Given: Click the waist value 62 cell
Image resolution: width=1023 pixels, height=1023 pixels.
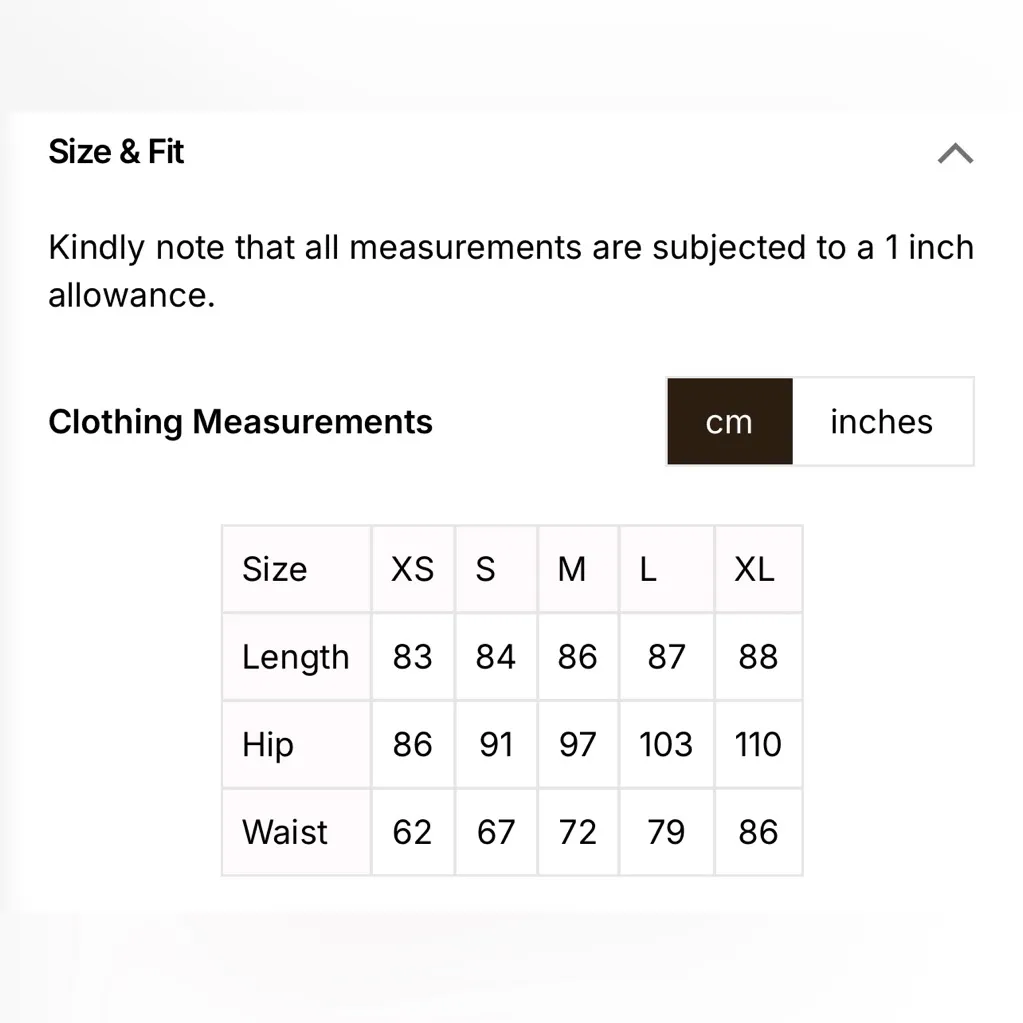Looking at the screenshot, I should click(x=412, y=832).
